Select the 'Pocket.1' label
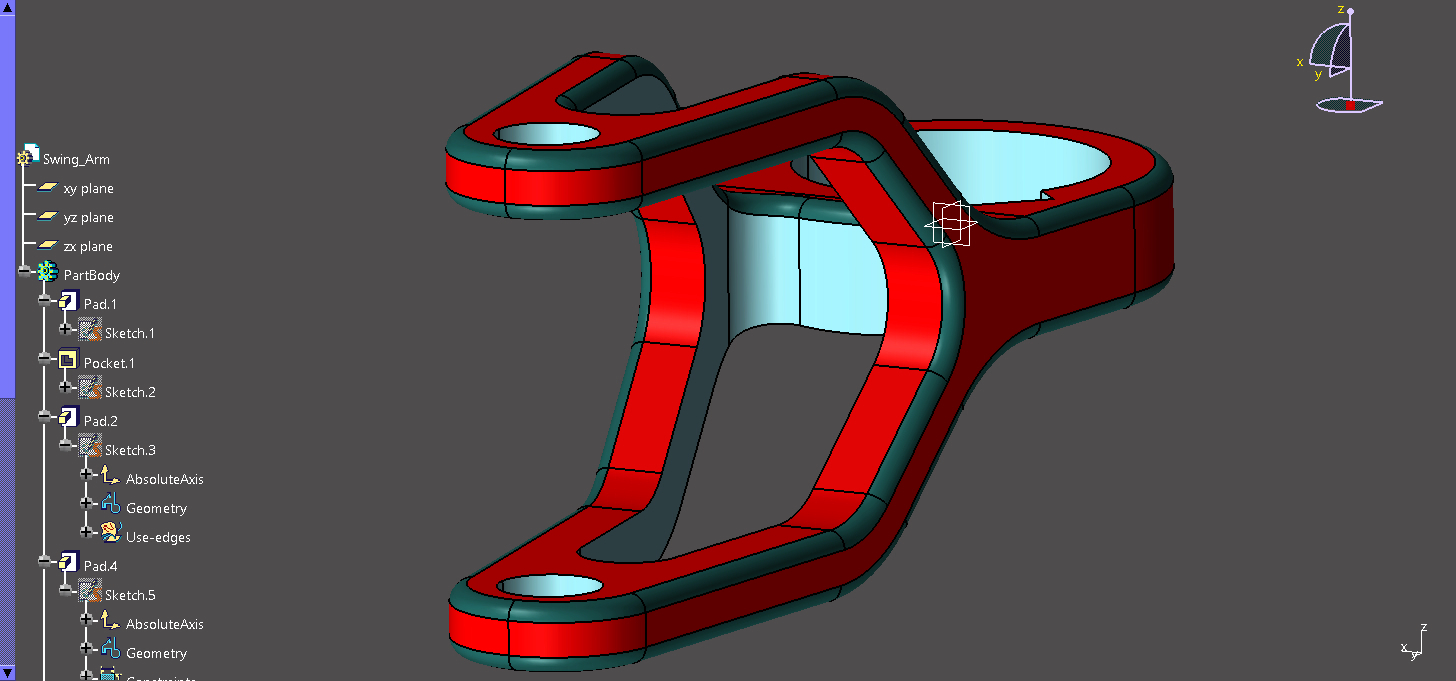Viewport: 1456px width, 681px height. coord(109,363)
